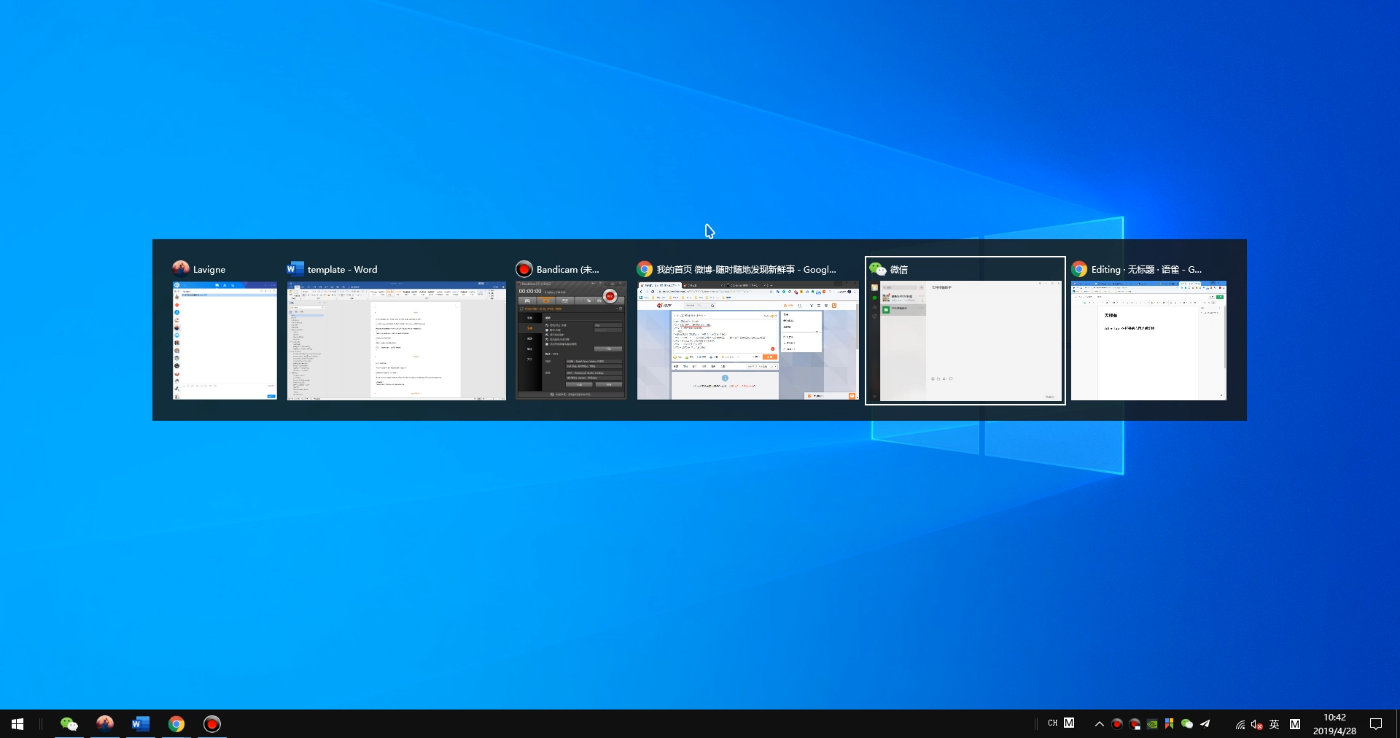Click the Bandicam icon in switcher header

(524, 269)
